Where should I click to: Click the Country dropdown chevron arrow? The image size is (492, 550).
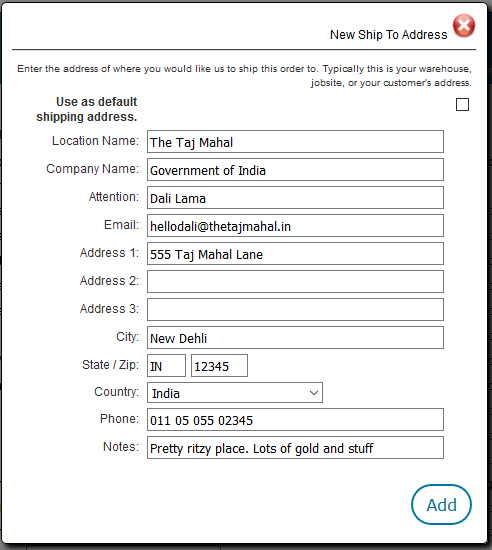point(314,393)
